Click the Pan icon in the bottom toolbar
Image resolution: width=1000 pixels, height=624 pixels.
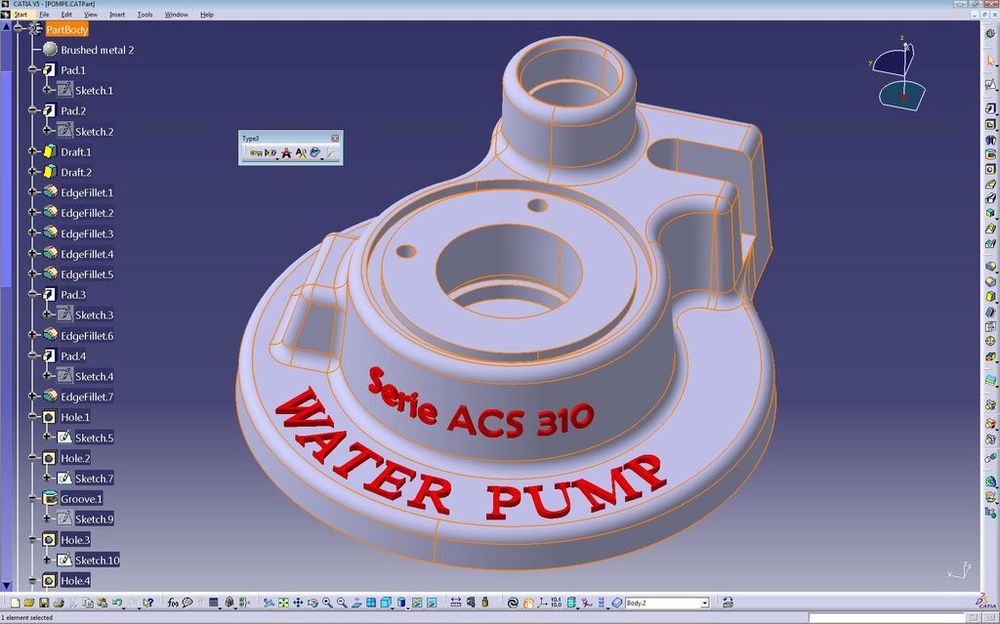pyautogui.click(x=297, y=602)
